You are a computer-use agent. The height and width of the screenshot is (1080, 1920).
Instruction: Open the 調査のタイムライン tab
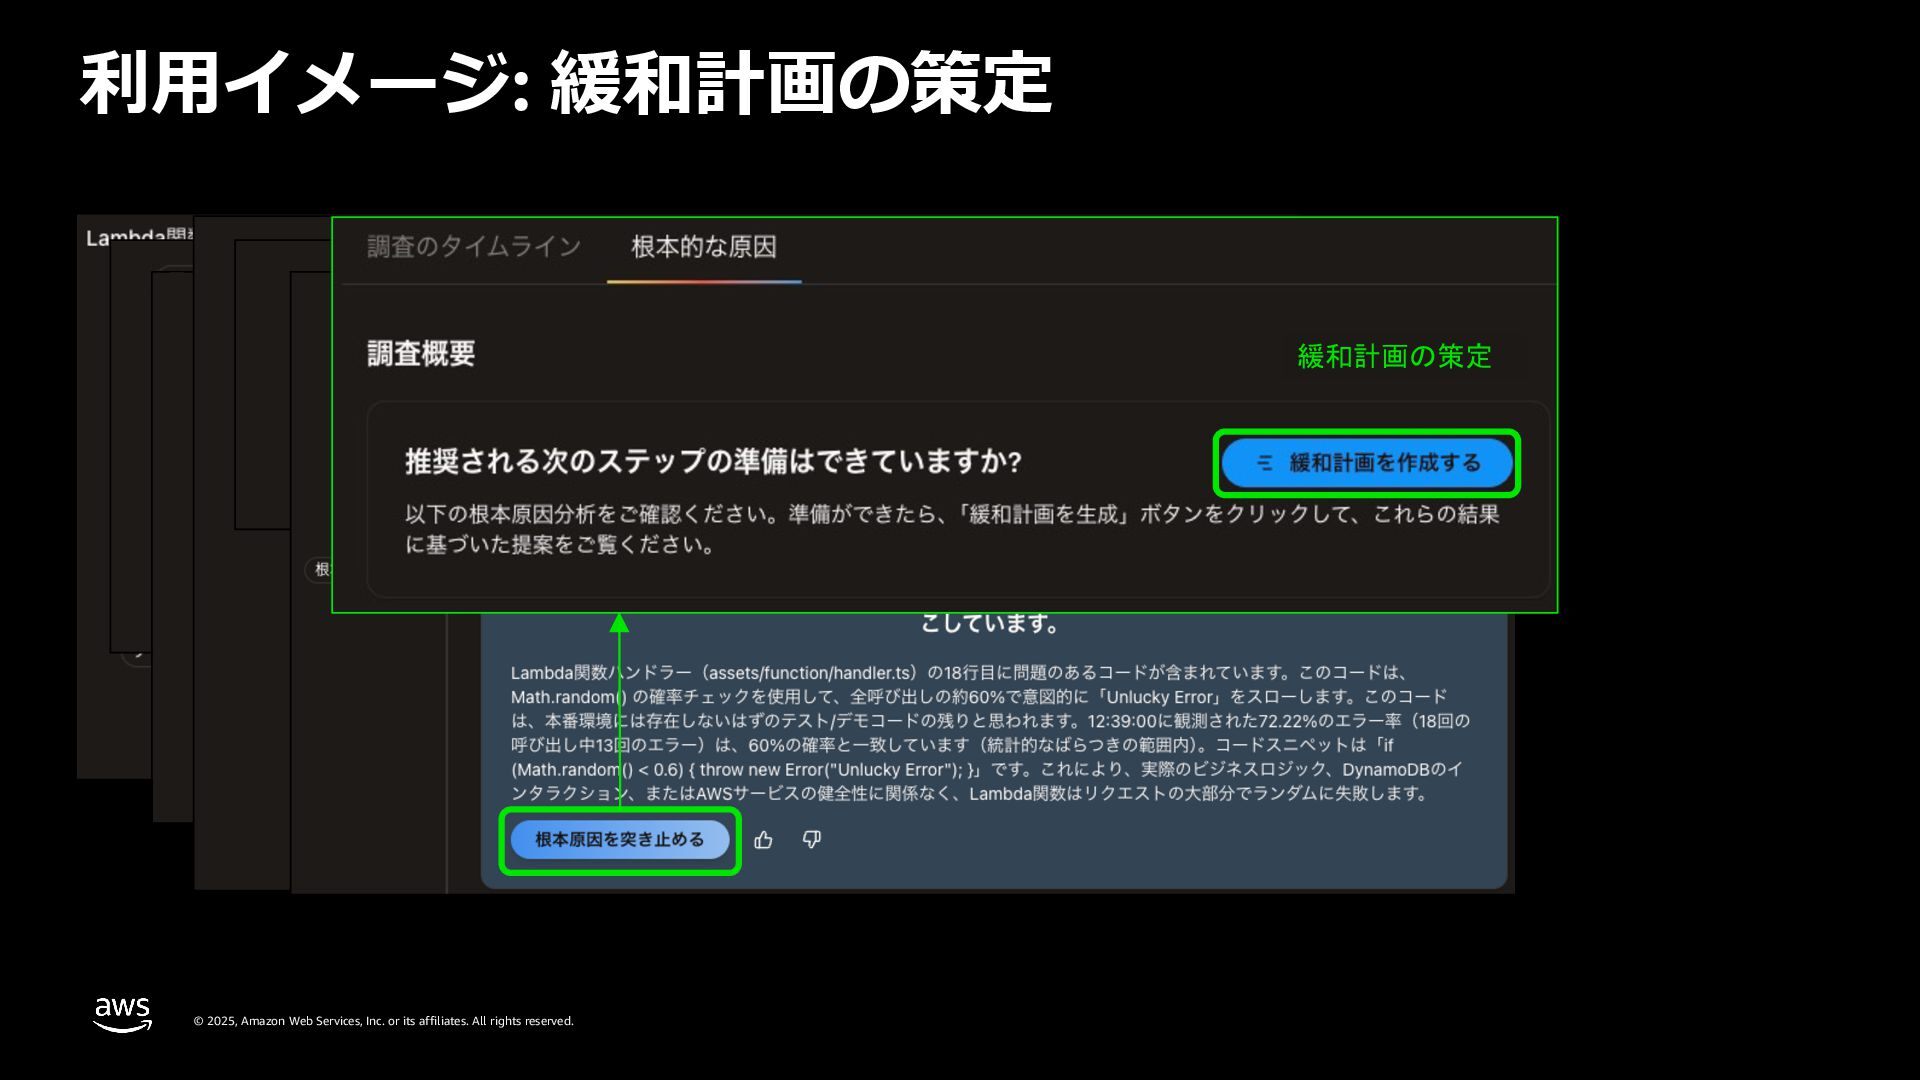coord(473,247)
